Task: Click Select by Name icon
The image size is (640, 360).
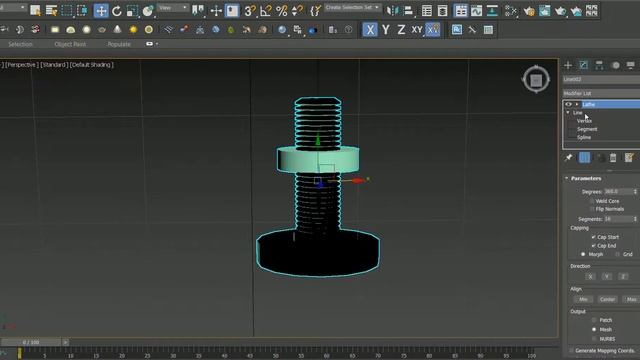Action: [51, 11]
